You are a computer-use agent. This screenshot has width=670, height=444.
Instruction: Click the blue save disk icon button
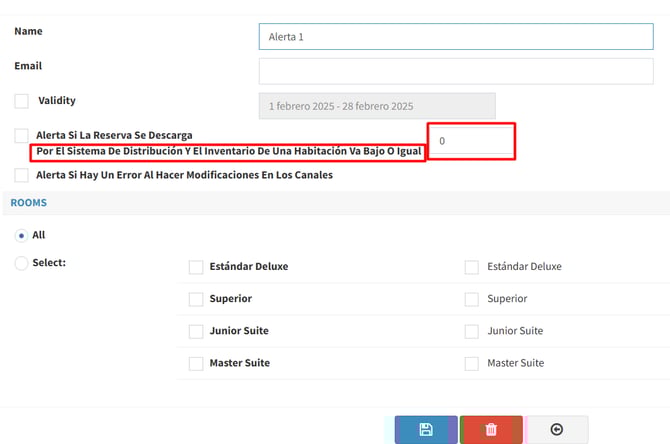pos(426,429)
